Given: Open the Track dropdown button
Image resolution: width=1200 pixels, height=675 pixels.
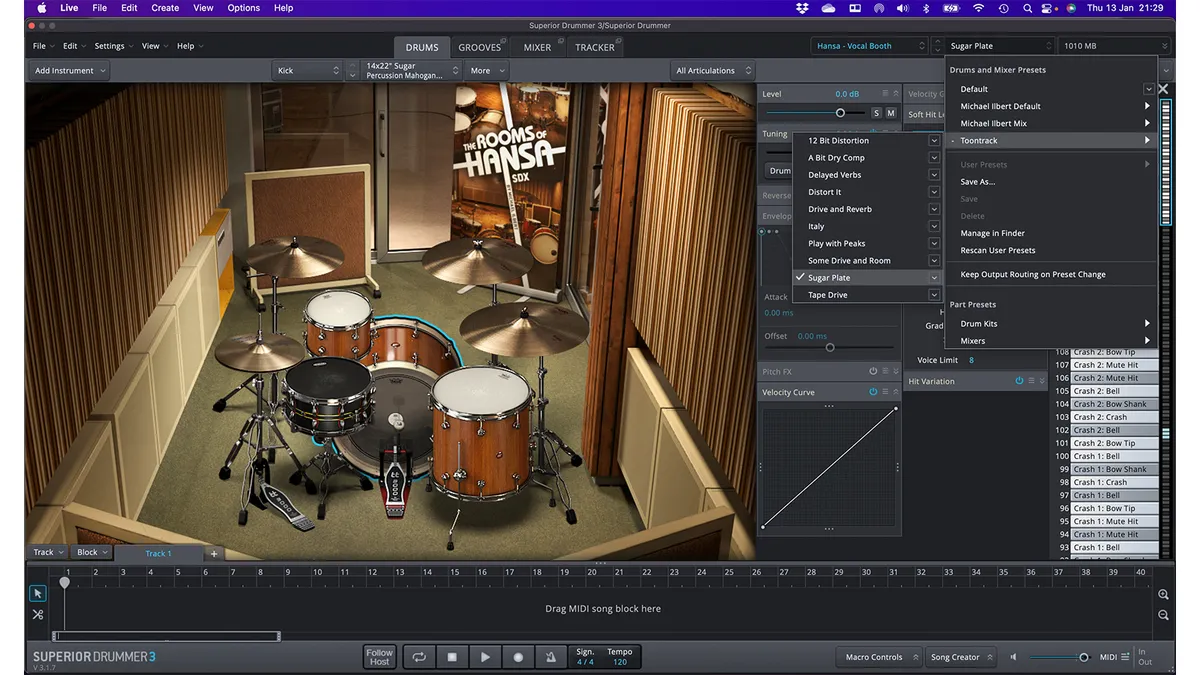Looking at the screenshot, I should [x=48, y=552].
